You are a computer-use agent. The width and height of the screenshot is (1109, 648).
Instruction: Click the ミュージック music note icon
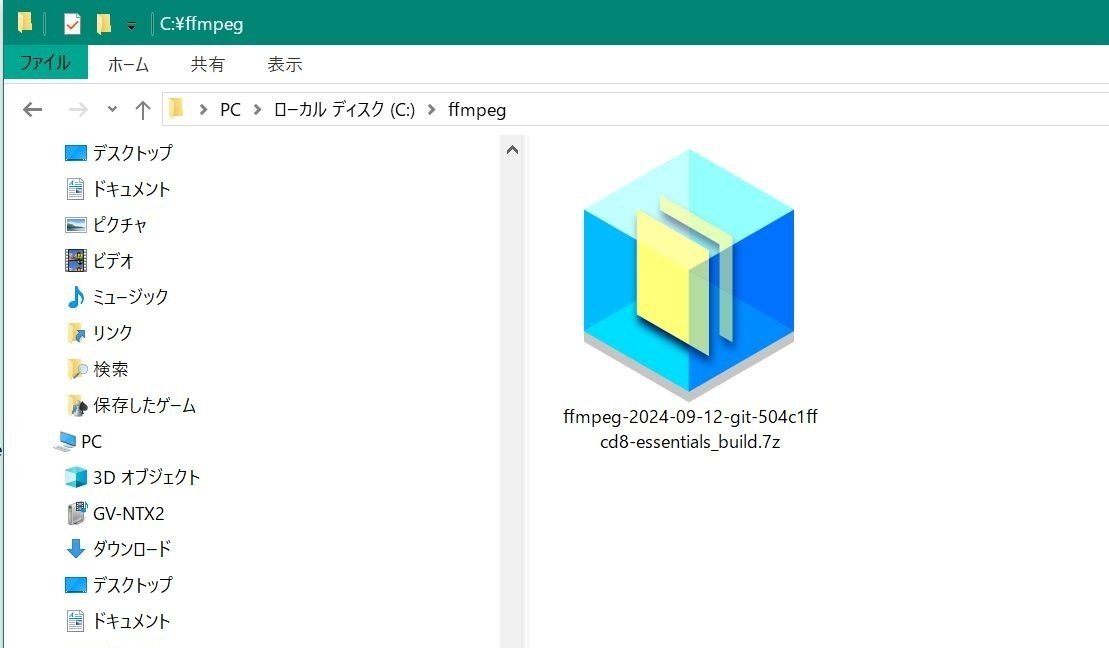[x=76, y=296]
